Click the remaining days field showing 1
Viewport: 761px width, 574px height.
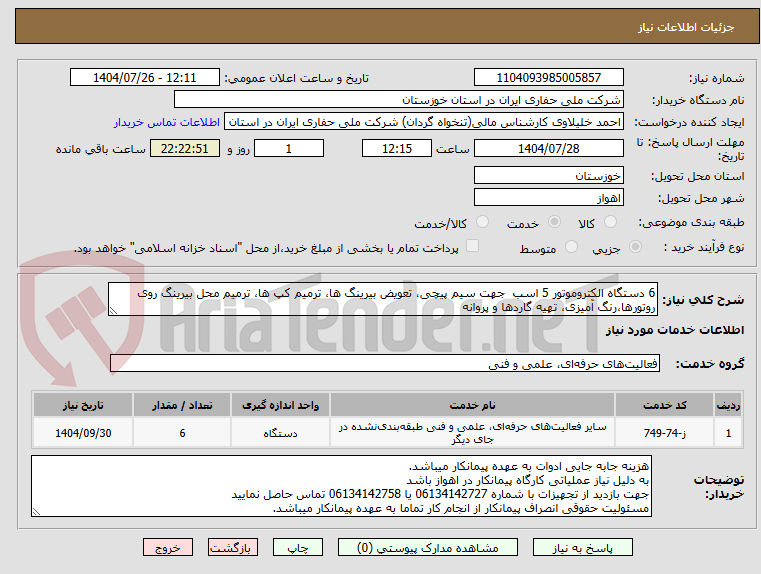pyautogui.click(x=289, y=148)
